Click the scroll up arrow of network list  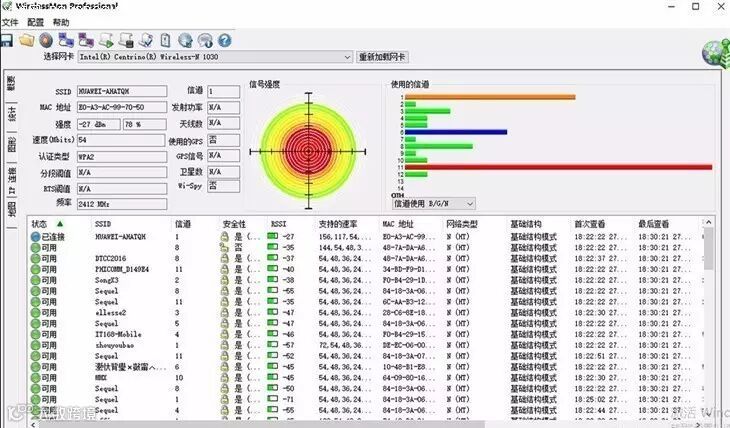[709, 222]
